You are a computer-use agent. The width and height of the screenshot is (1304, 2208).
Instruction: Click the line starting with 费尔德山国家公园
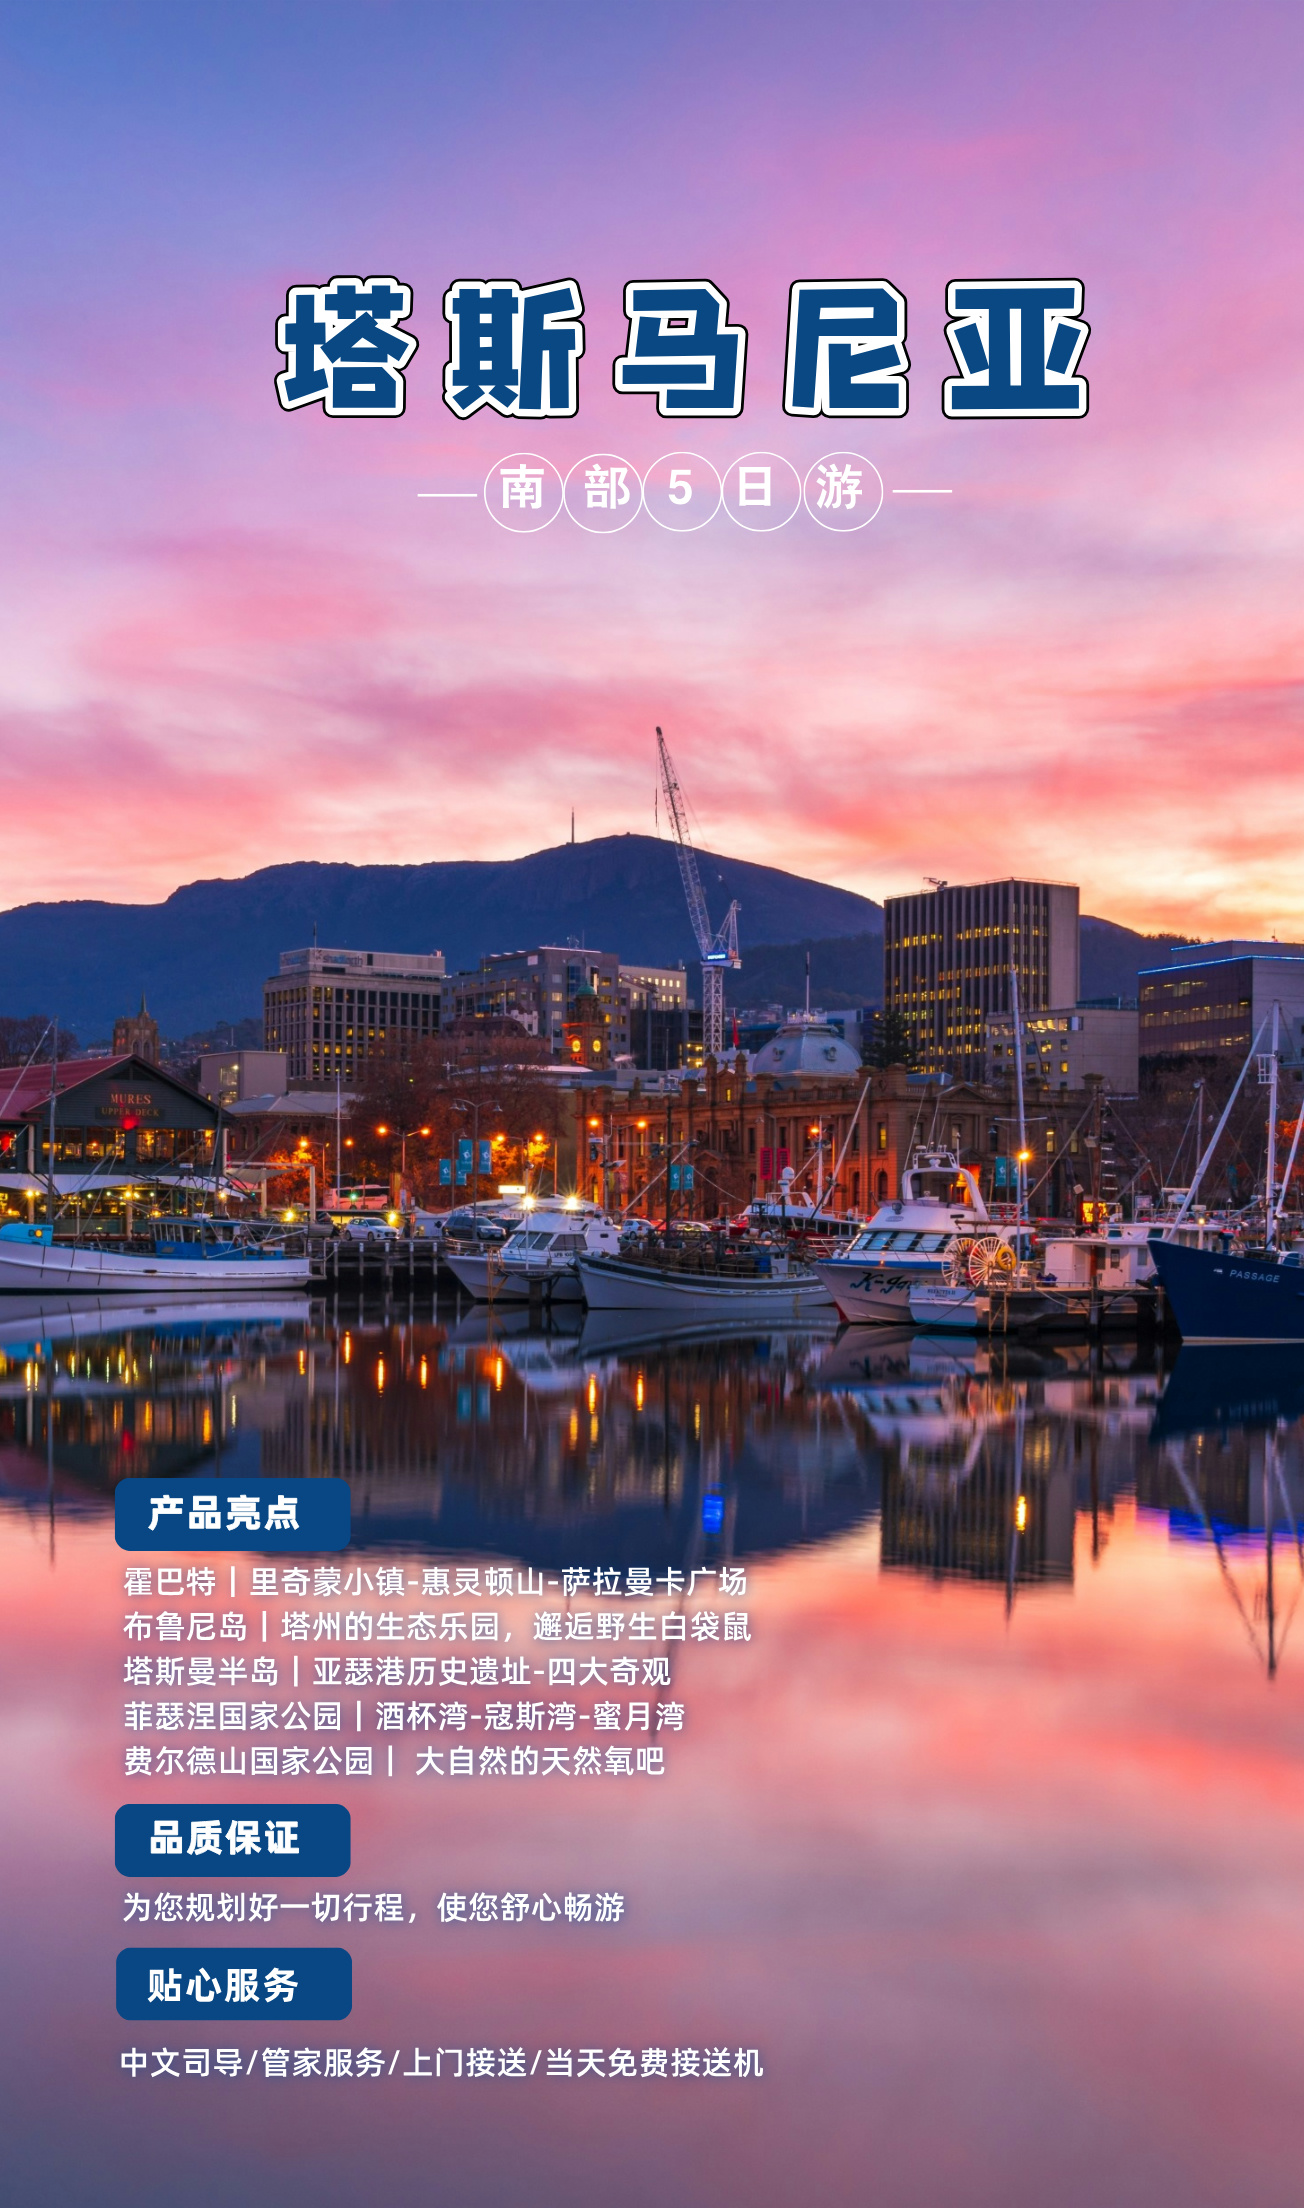click(x=394, y=1761)
